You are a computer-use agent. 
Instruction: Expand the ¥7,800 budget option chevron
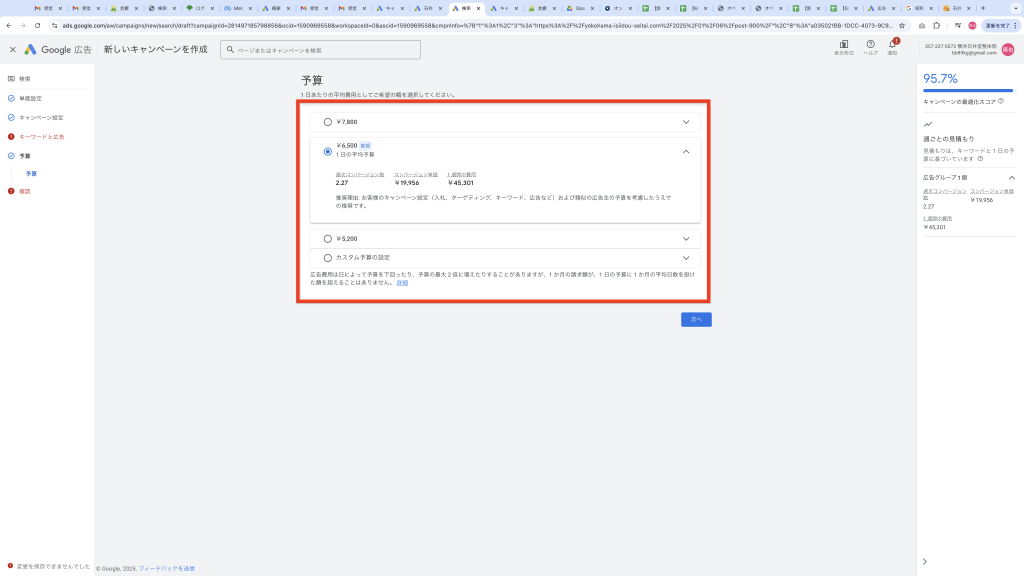tap(686, 122)
